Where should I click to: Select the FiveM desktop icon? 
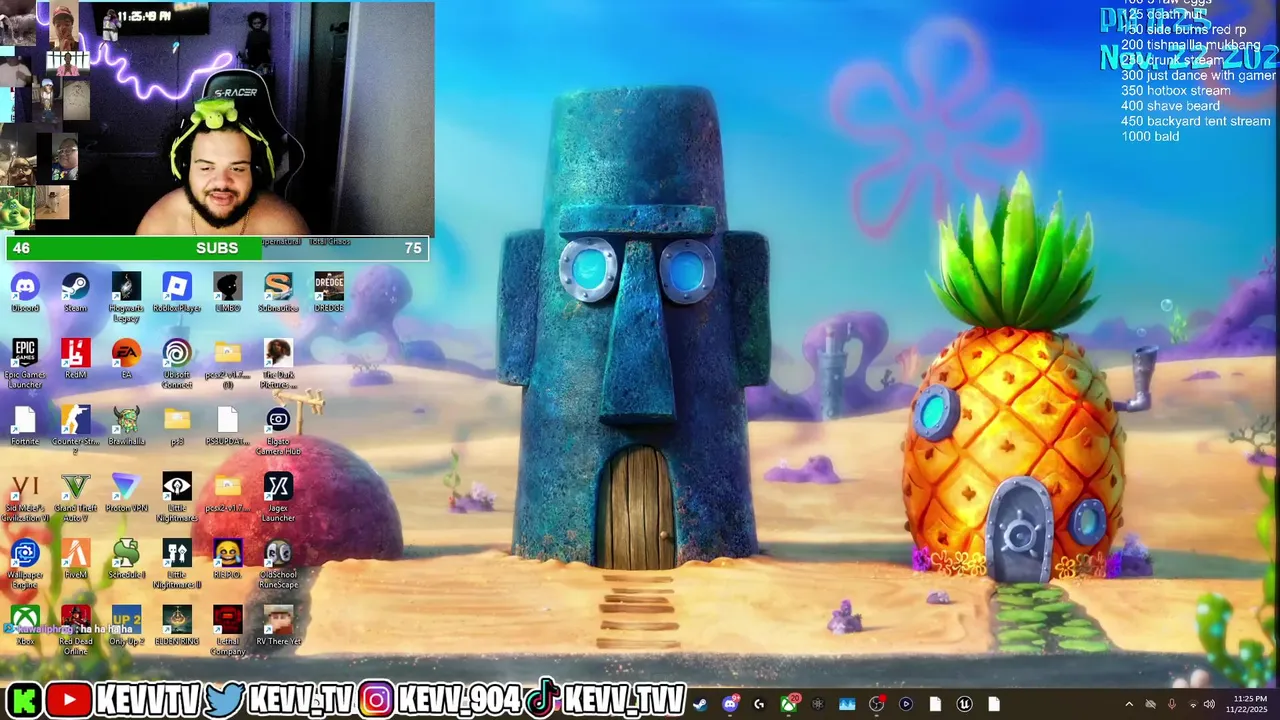[76, 560]
